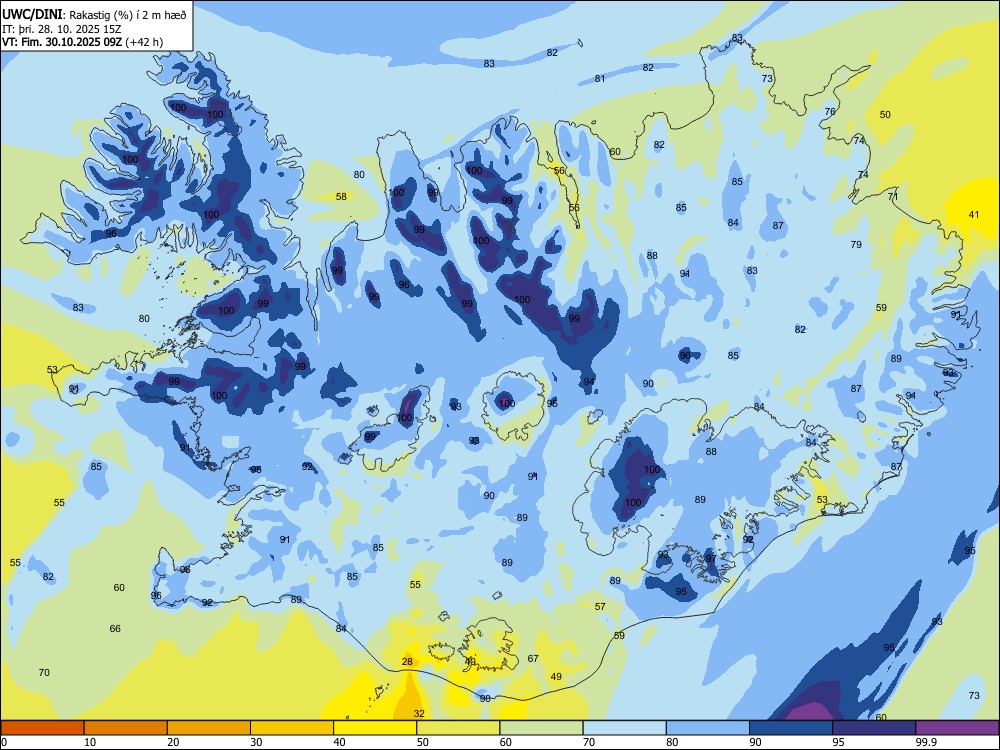Image resolution: width=1000 pixels, height=750 pixels.
Task: Click the map humidity value '66'
Action: click(115, 629)
